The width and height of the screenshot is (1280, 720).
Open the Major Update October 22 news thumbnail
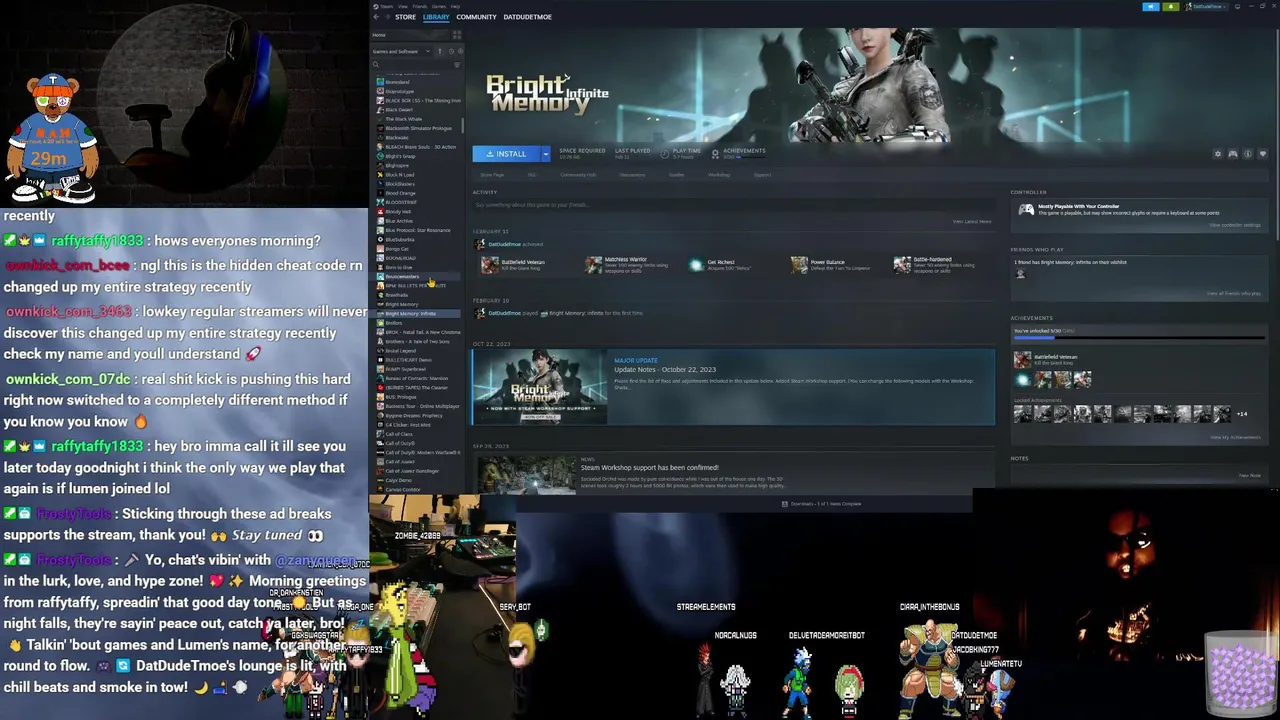(539, 387)
